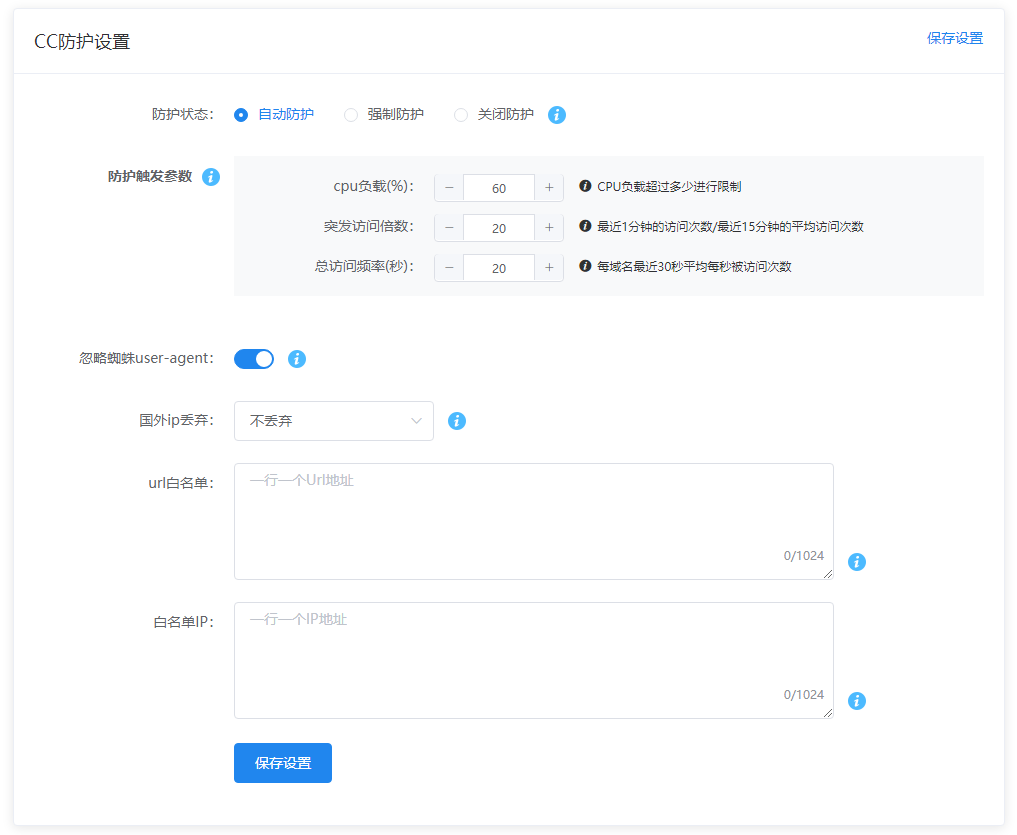Click the info icon next to the url白名单 field

coord(857,562)
